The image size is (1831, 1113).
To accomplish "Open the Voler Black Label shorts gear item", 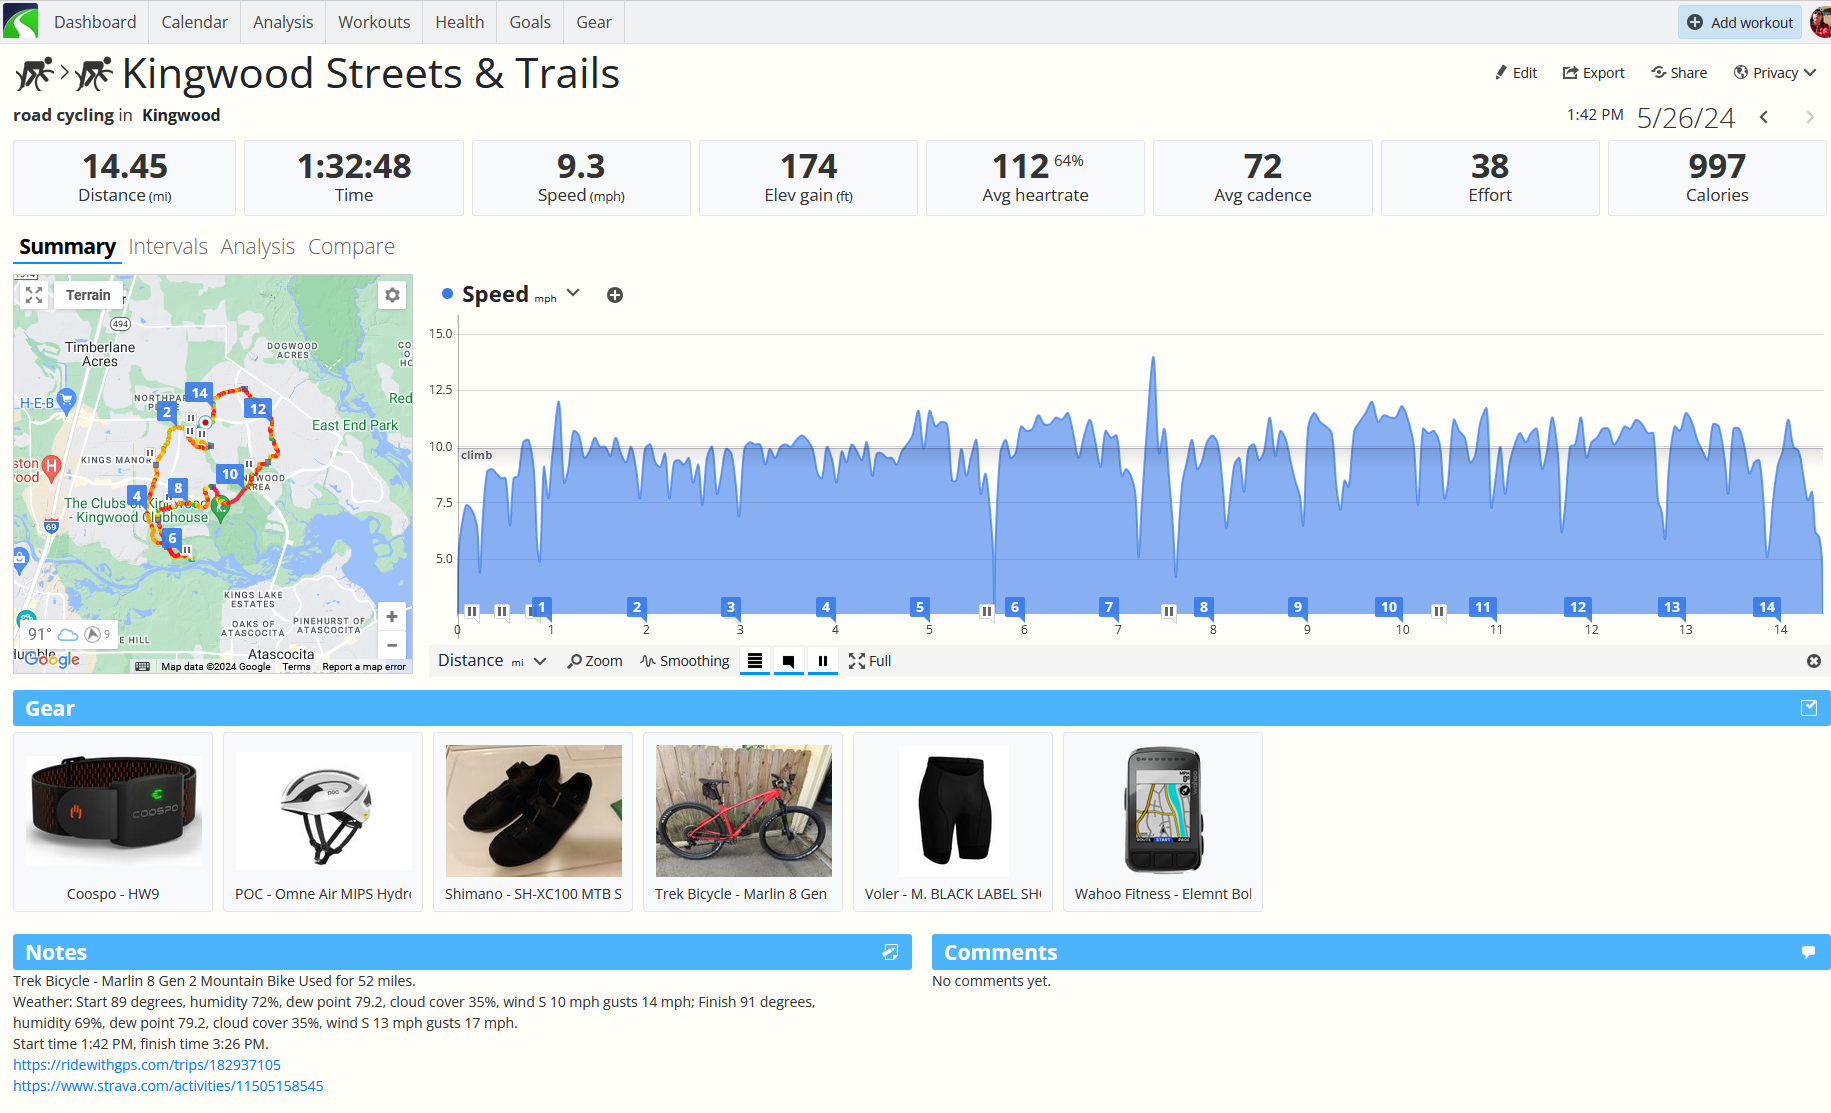I will pyautogui.click(x=953, y=822).
